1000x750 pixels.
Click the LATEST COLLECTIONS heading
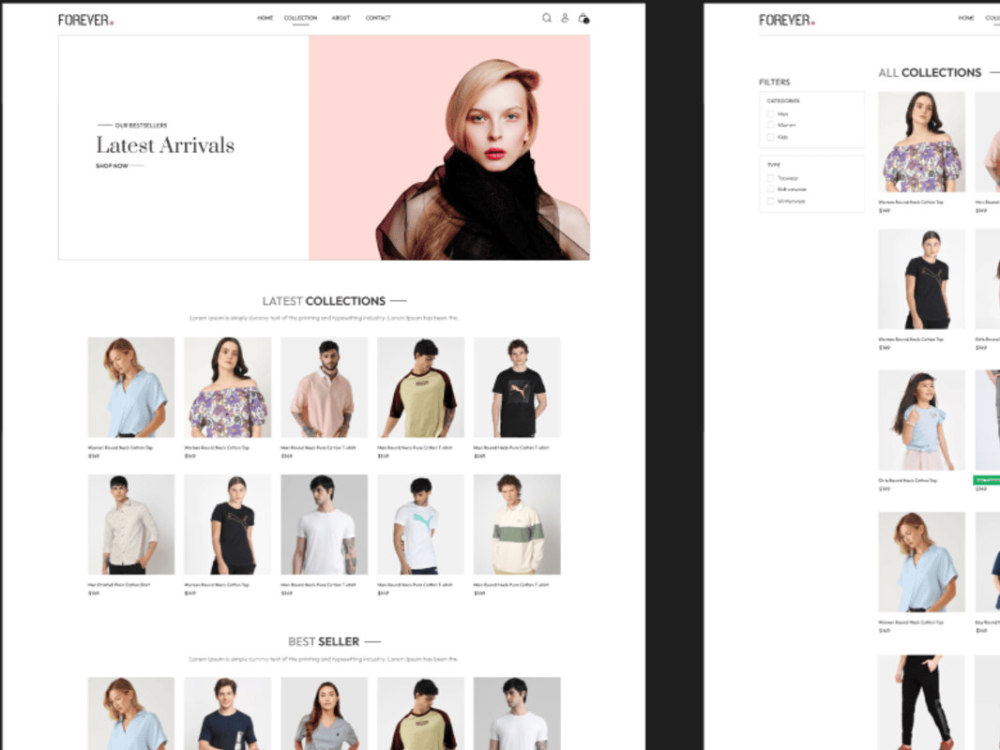(x=324, y=301)
